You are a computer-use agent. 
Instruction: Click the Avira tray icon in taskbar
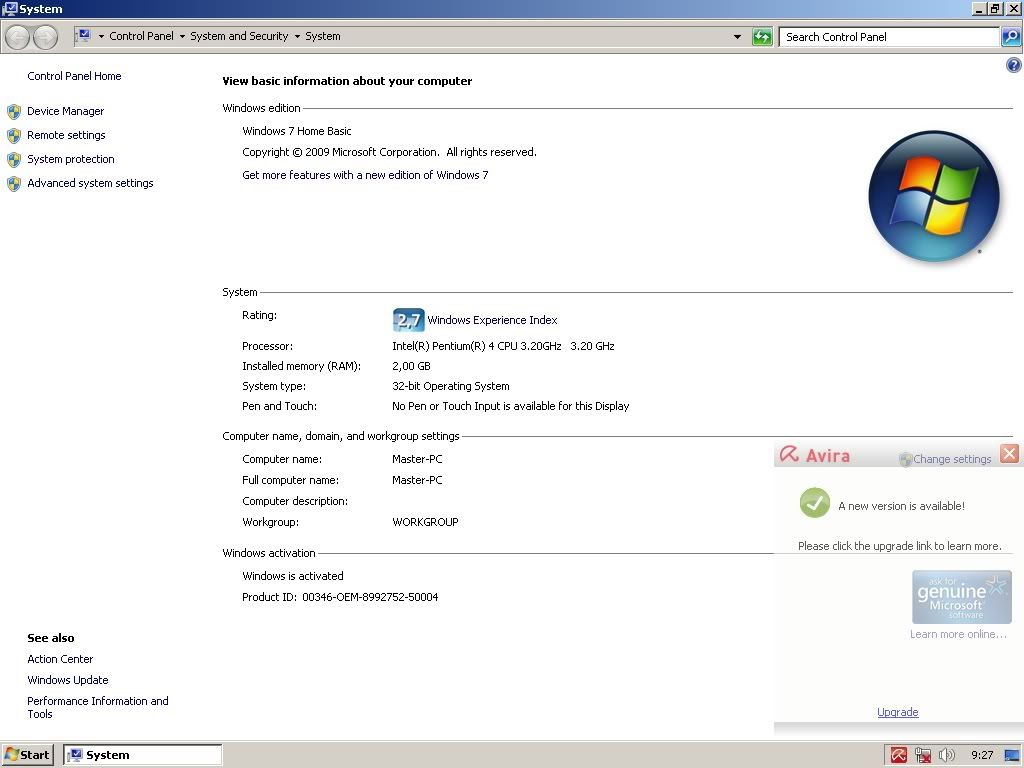899,756
